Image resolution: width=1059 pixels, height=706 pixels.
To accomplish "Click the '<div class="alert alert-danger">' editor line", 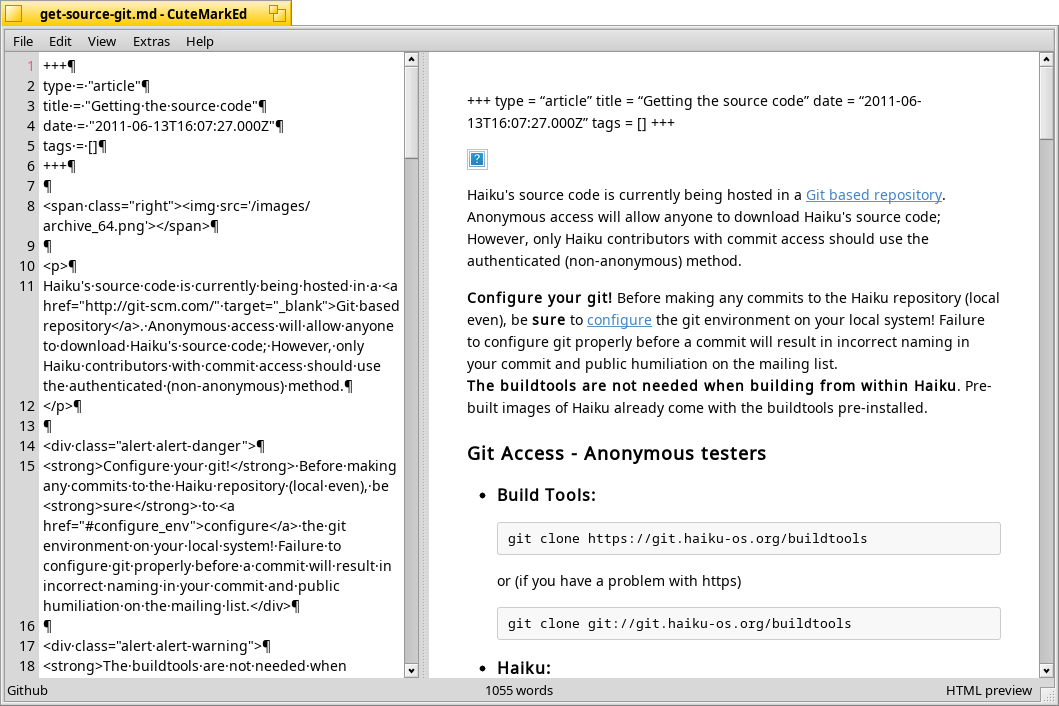I will [x=154, y=446].
